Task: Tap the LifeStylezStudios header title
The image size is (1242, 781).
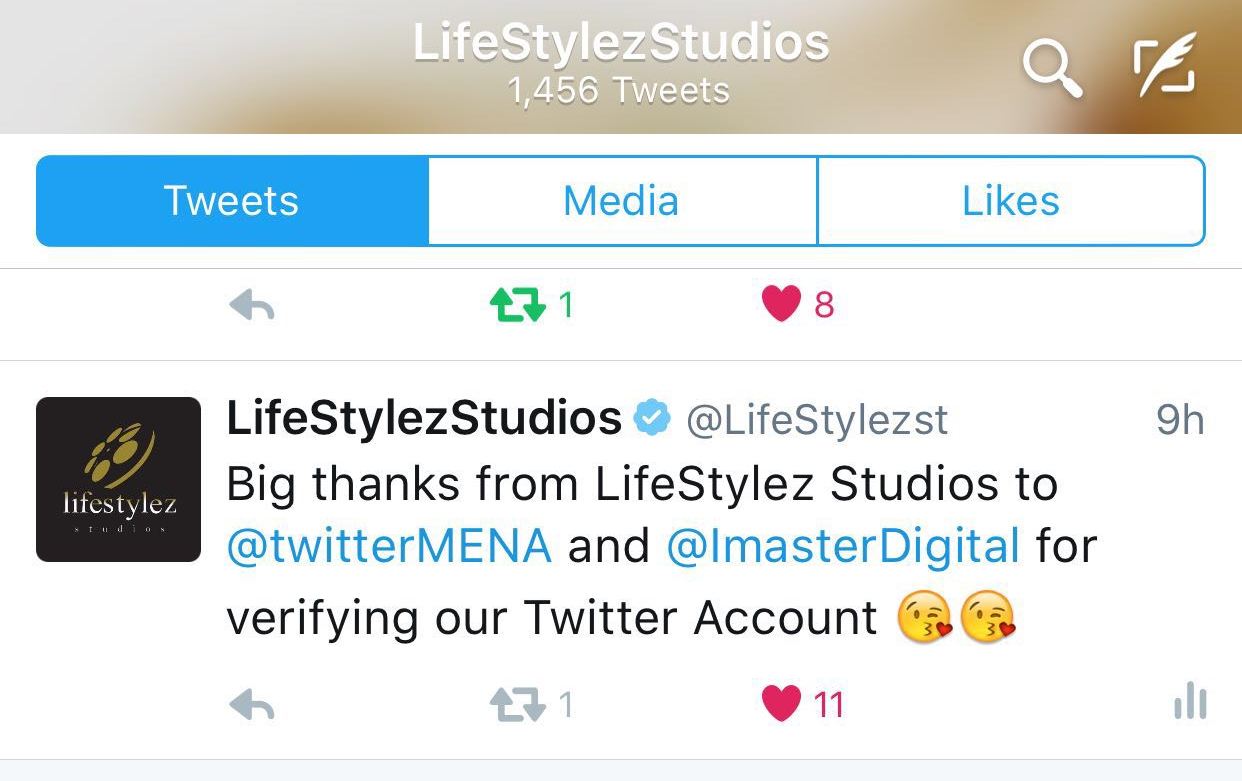Action: pyautogui.click(x=621, y=43)
